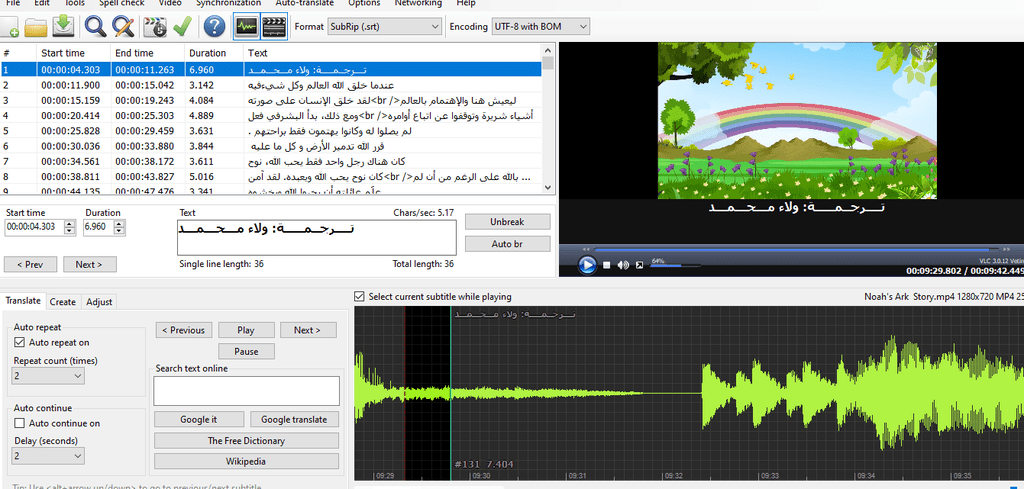
Task: Open the Synchronization menu
Action: [x=228, y=3]
